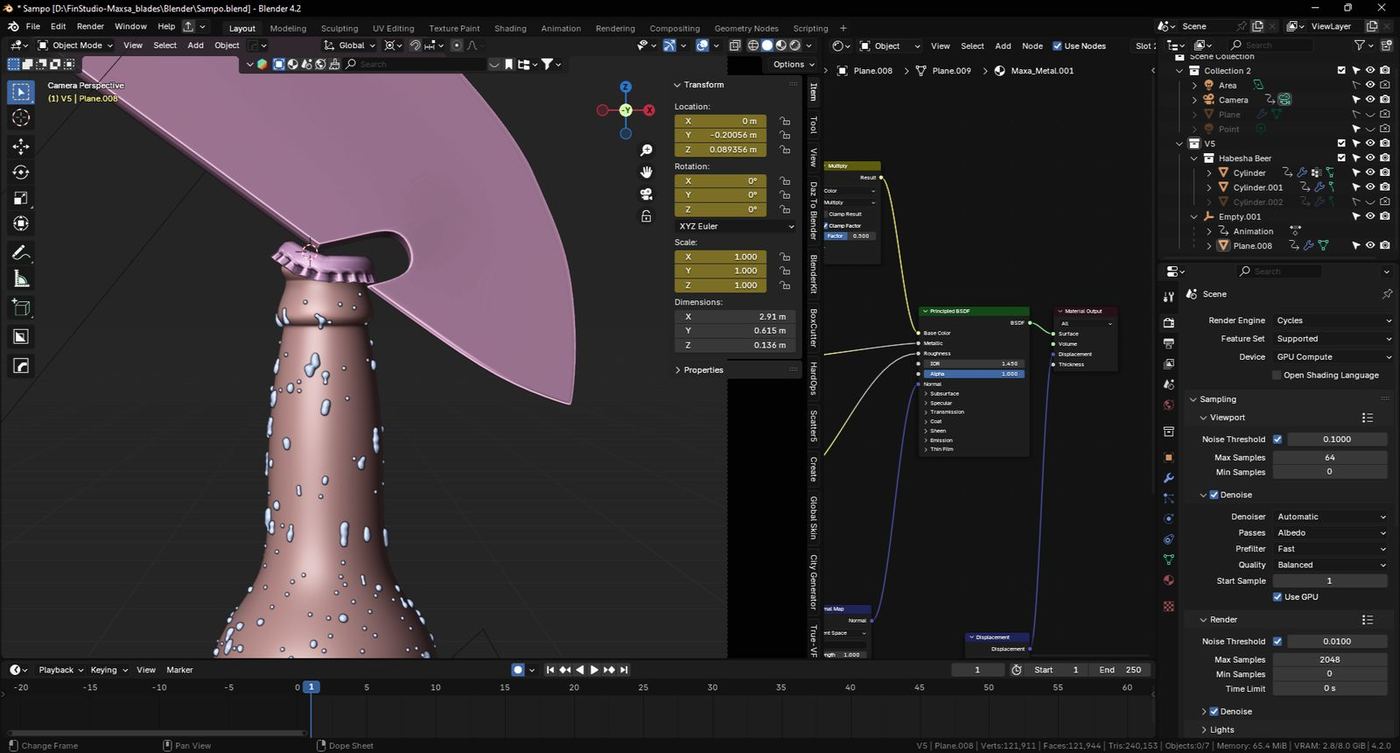Select the Cursor tool in viewport toolbar
This screenshot has width=1400, height=753.
pos(21,118)
